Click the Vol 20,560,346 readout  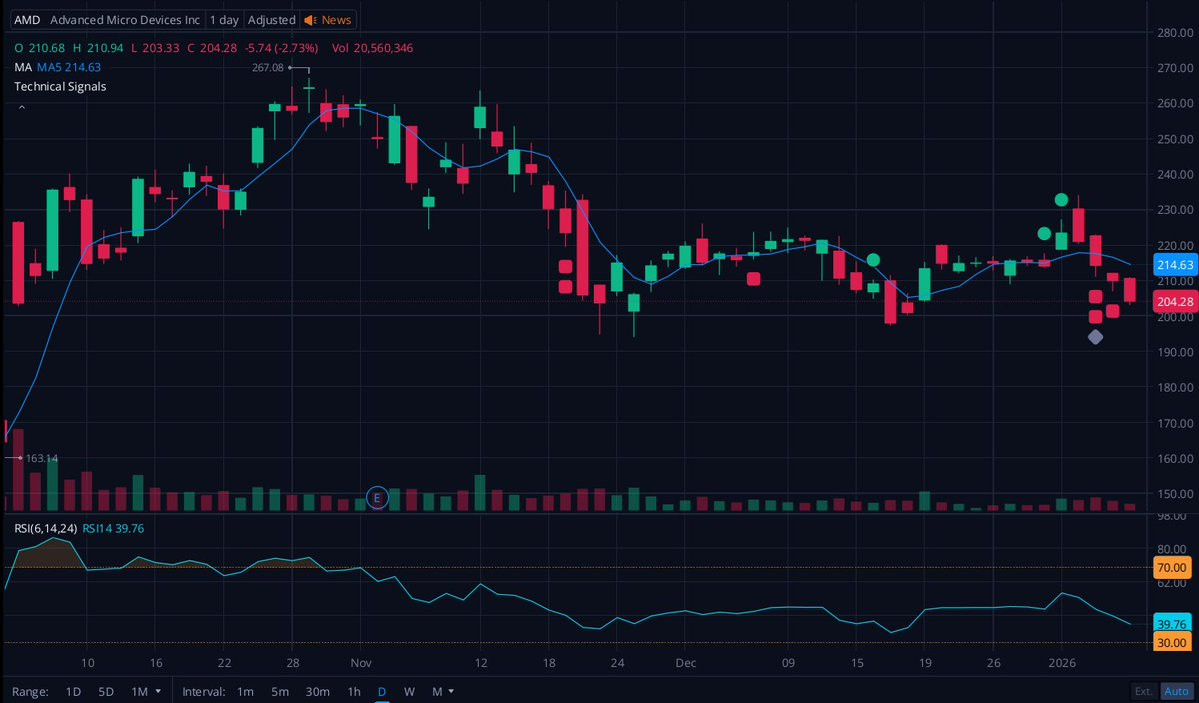[x=372, y=47]
